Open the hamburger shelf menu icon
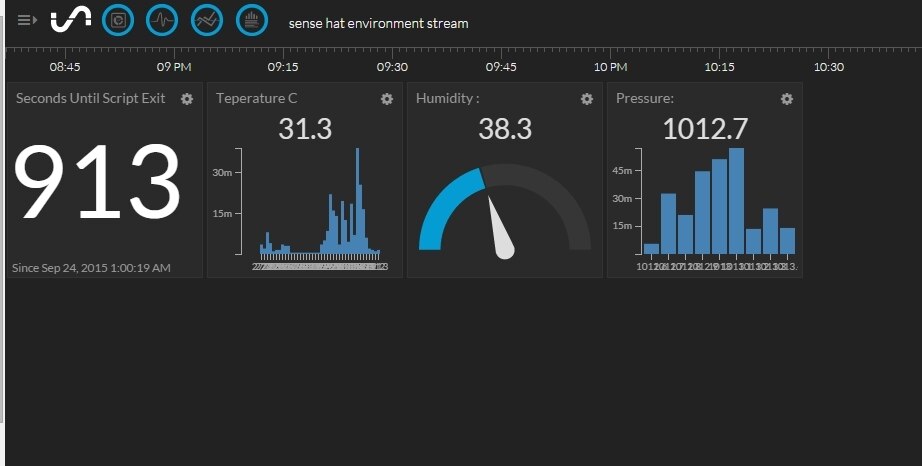The image size is (922, 466). click(x=27, y=20)
